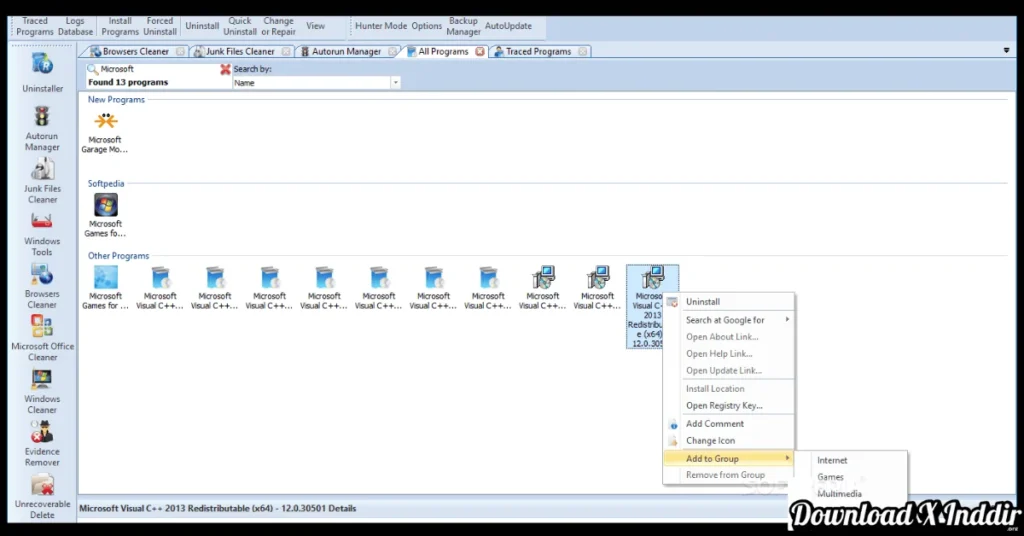Viewport: 1024px width, 536px height.
Task: Open Traced Programs toolbar button
Action: pyautogui.click(x=35, y=26)
